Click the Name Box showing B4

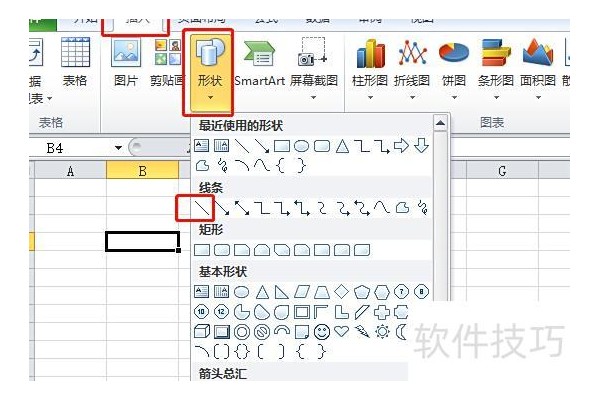tap(72, 148)
